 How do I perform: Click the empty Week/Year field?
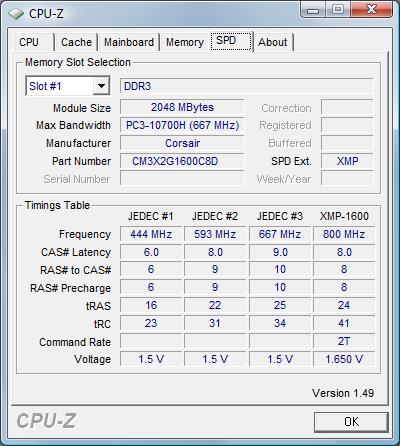tap(347, 179)
